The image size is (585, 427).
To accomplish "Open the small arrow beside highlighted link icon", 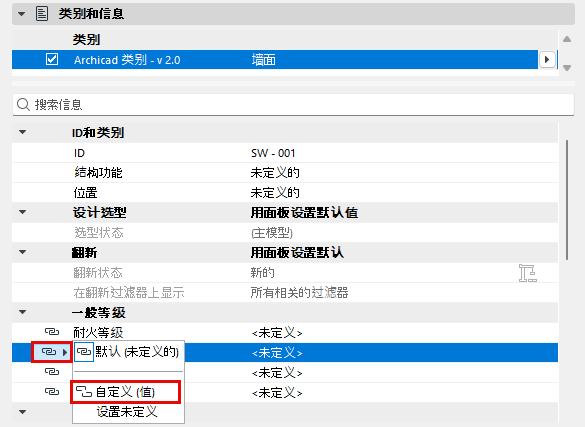I will pyautogui.click(x=65, y=352).
